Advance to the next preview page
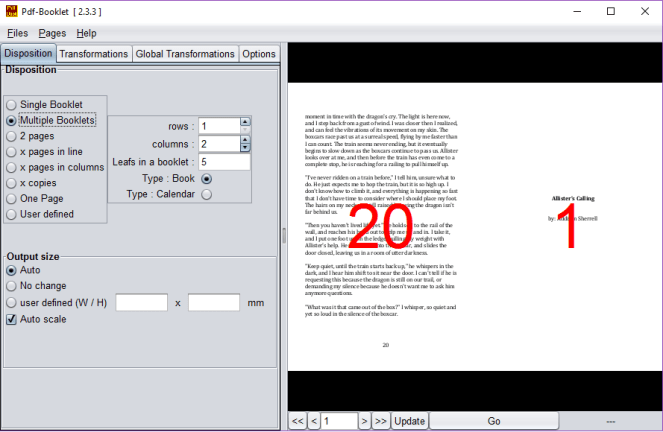Image resolution: width=663 pixels, height=432 pixels. [364, 421]
